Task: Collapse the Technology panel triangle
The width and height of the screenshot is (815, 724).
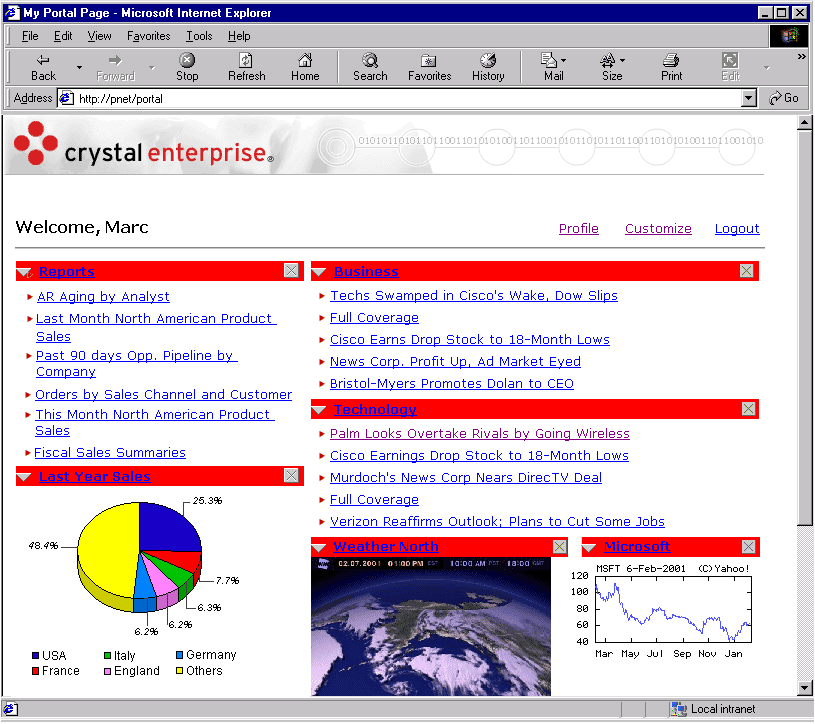Action: tap(319, 410)
